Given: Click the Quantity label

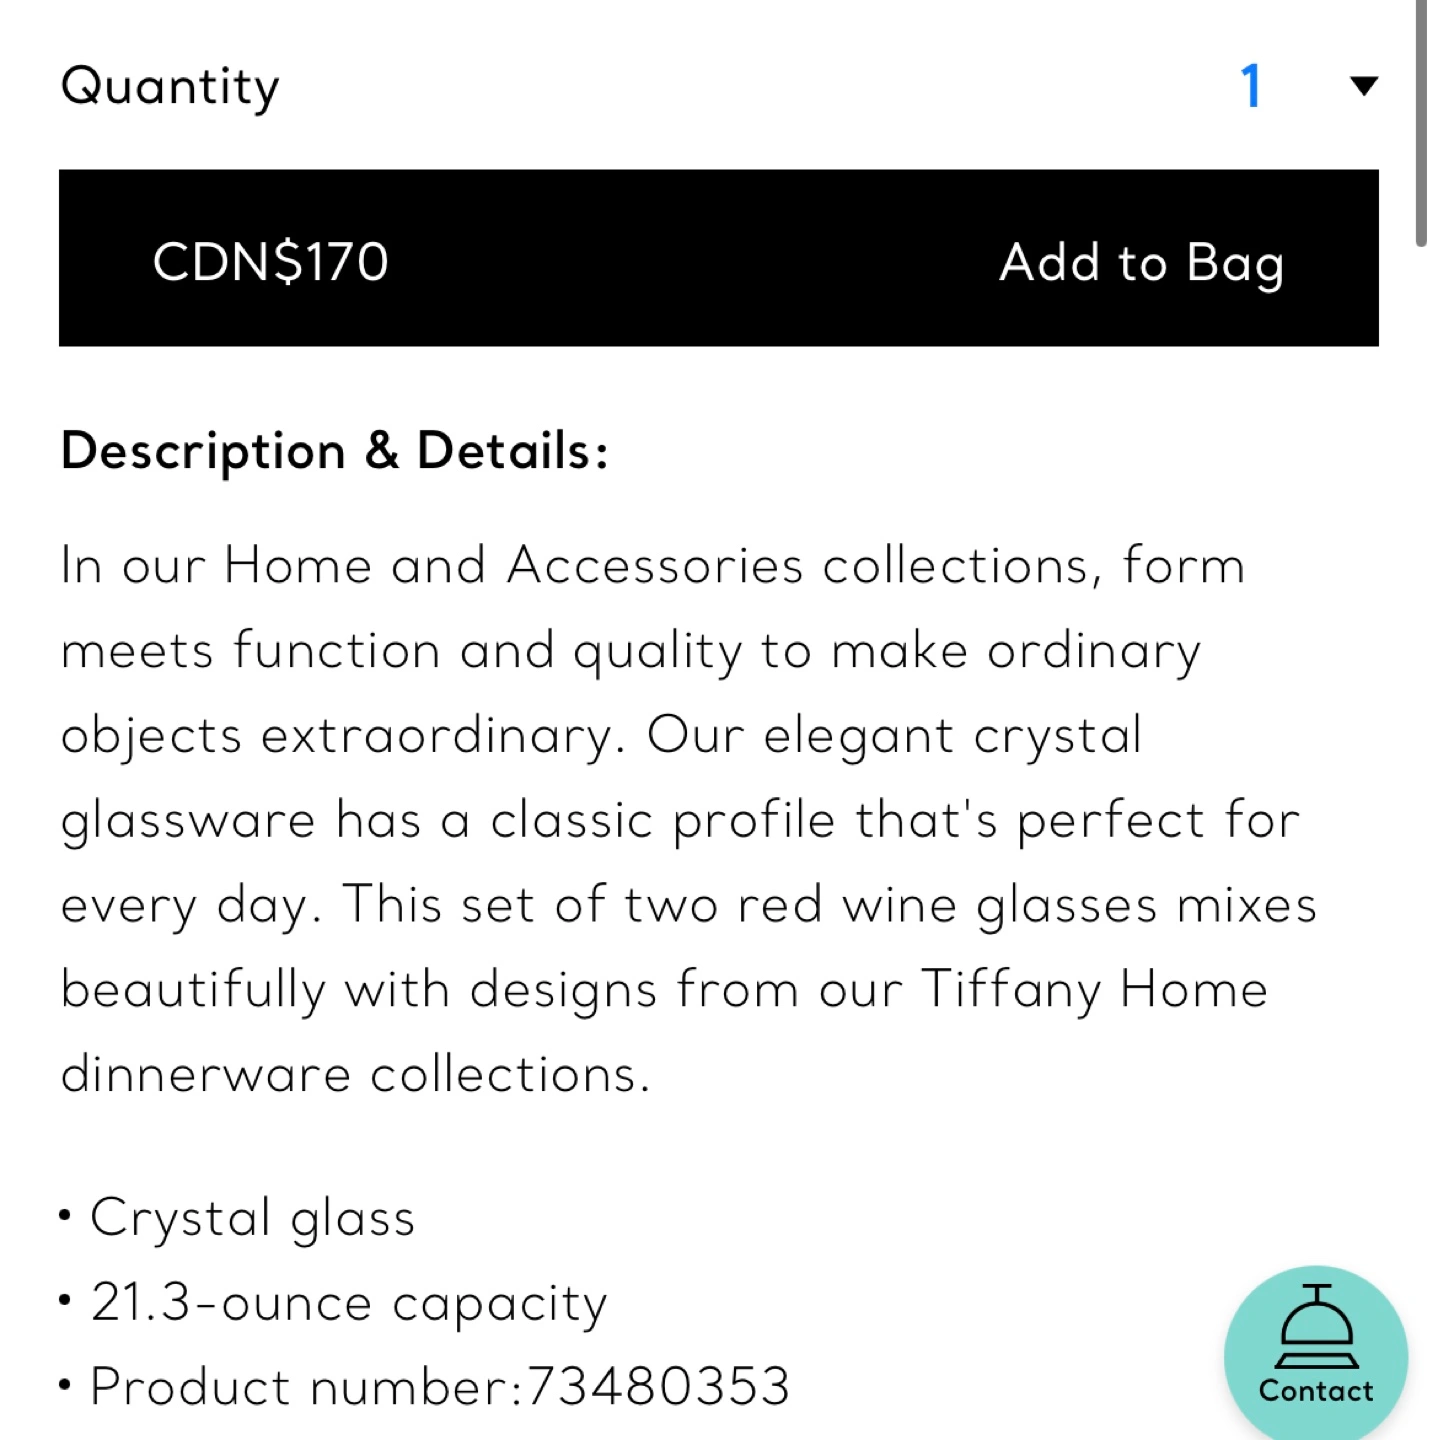Looking at the screenshot, I should 170,88.
